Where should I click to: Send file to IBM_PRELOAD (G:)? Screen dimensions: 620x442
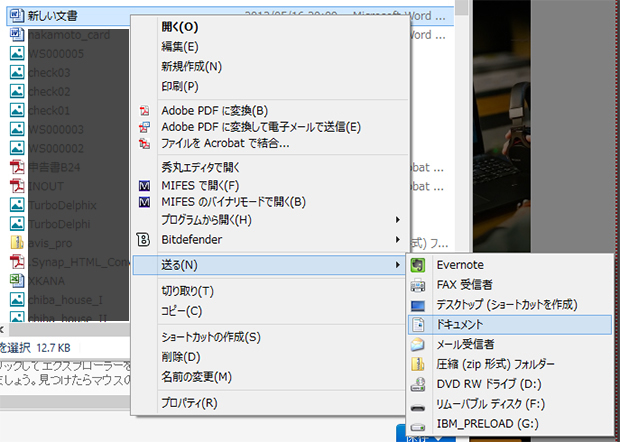510,424
